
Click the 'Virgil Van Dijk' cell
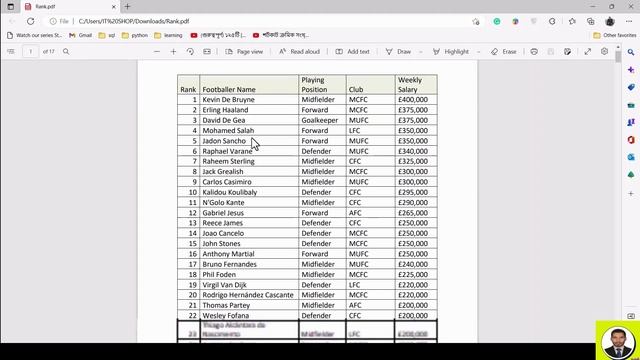coord(249,285)
